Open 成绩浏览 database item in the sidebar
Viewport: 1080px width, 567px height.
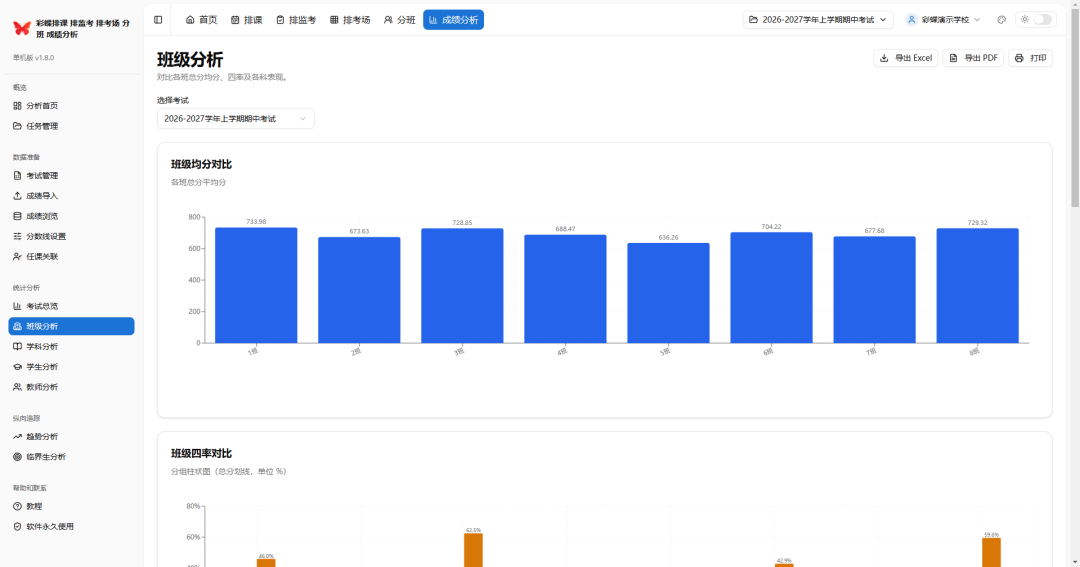point(71,216)
